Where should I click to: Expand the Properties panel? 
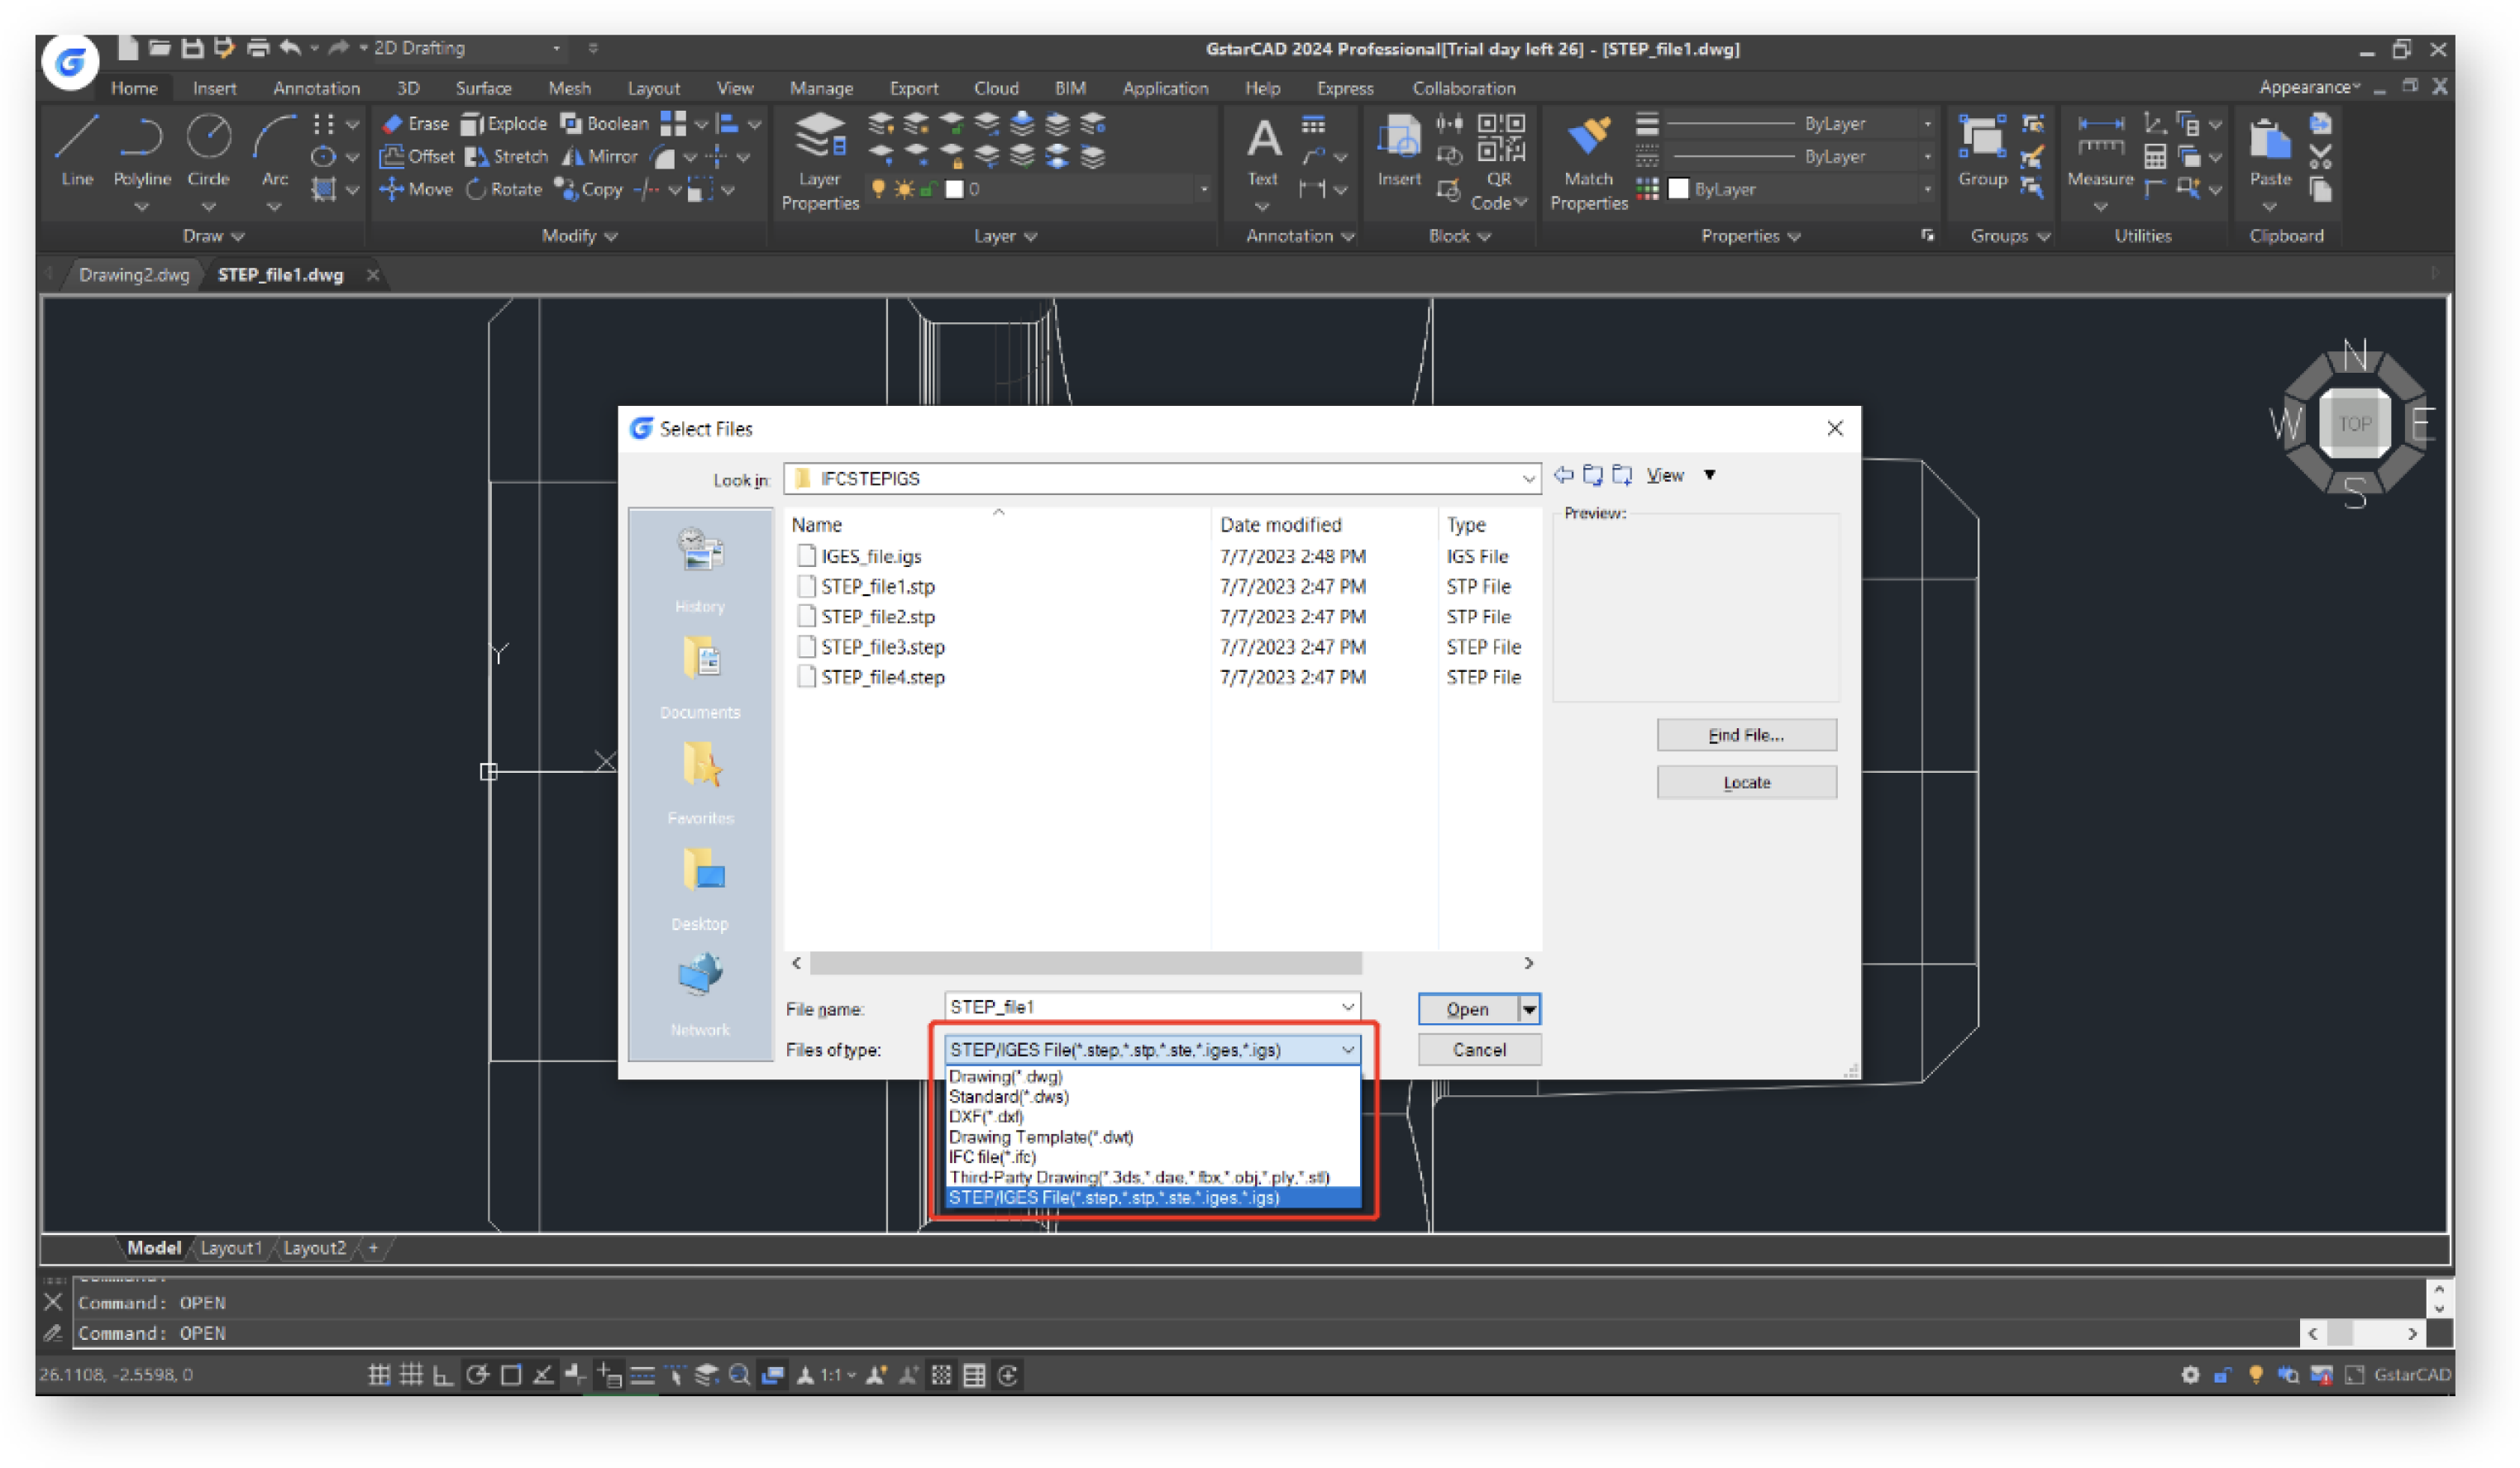1750,236
